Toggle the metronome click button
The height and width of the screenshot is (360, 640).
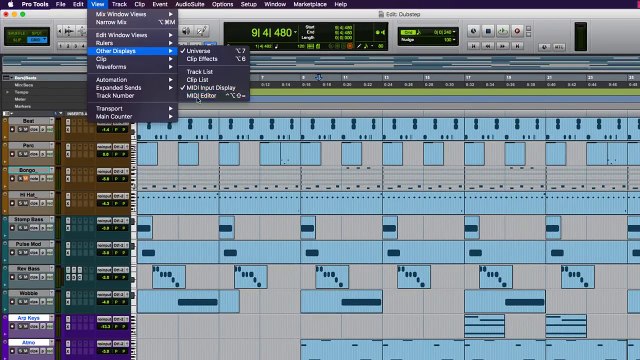(x=544, y=47)
